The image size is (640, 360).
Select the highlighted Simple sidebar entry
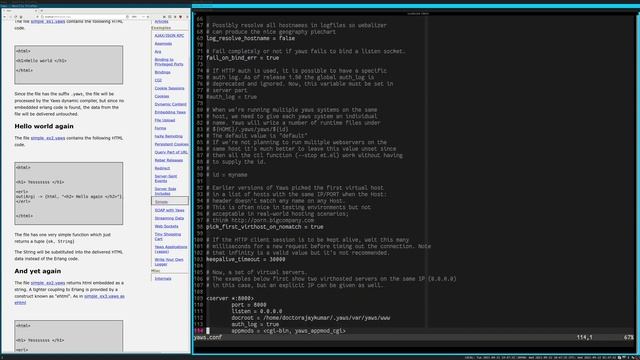170,201
